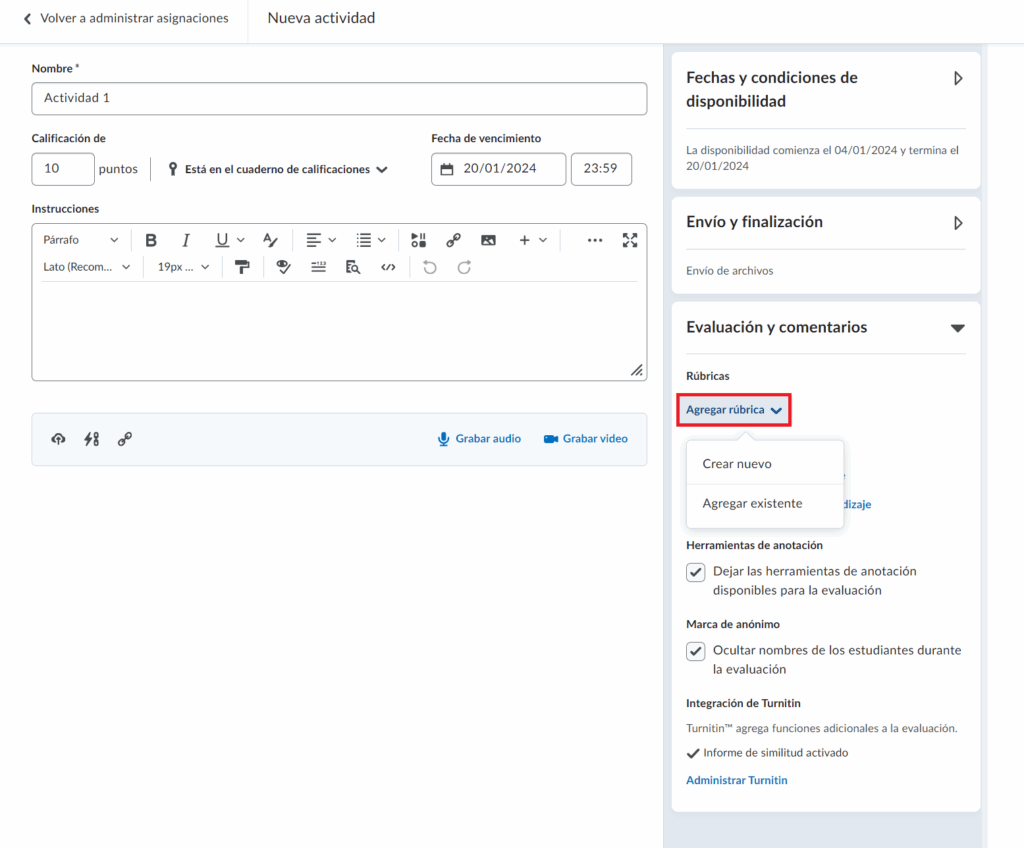Click the Nombre text field
The image size is (1024, 848).
[339, 99]
